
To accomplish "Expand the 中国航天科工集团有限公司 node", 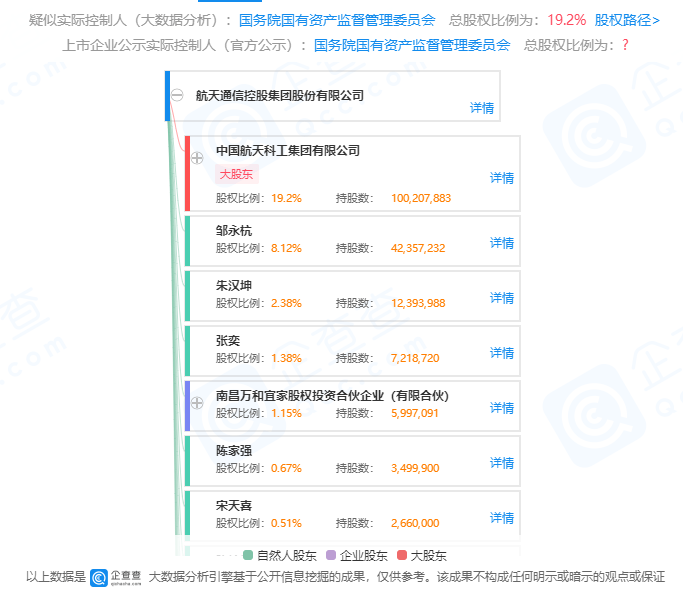I will [x=197, y=158].
